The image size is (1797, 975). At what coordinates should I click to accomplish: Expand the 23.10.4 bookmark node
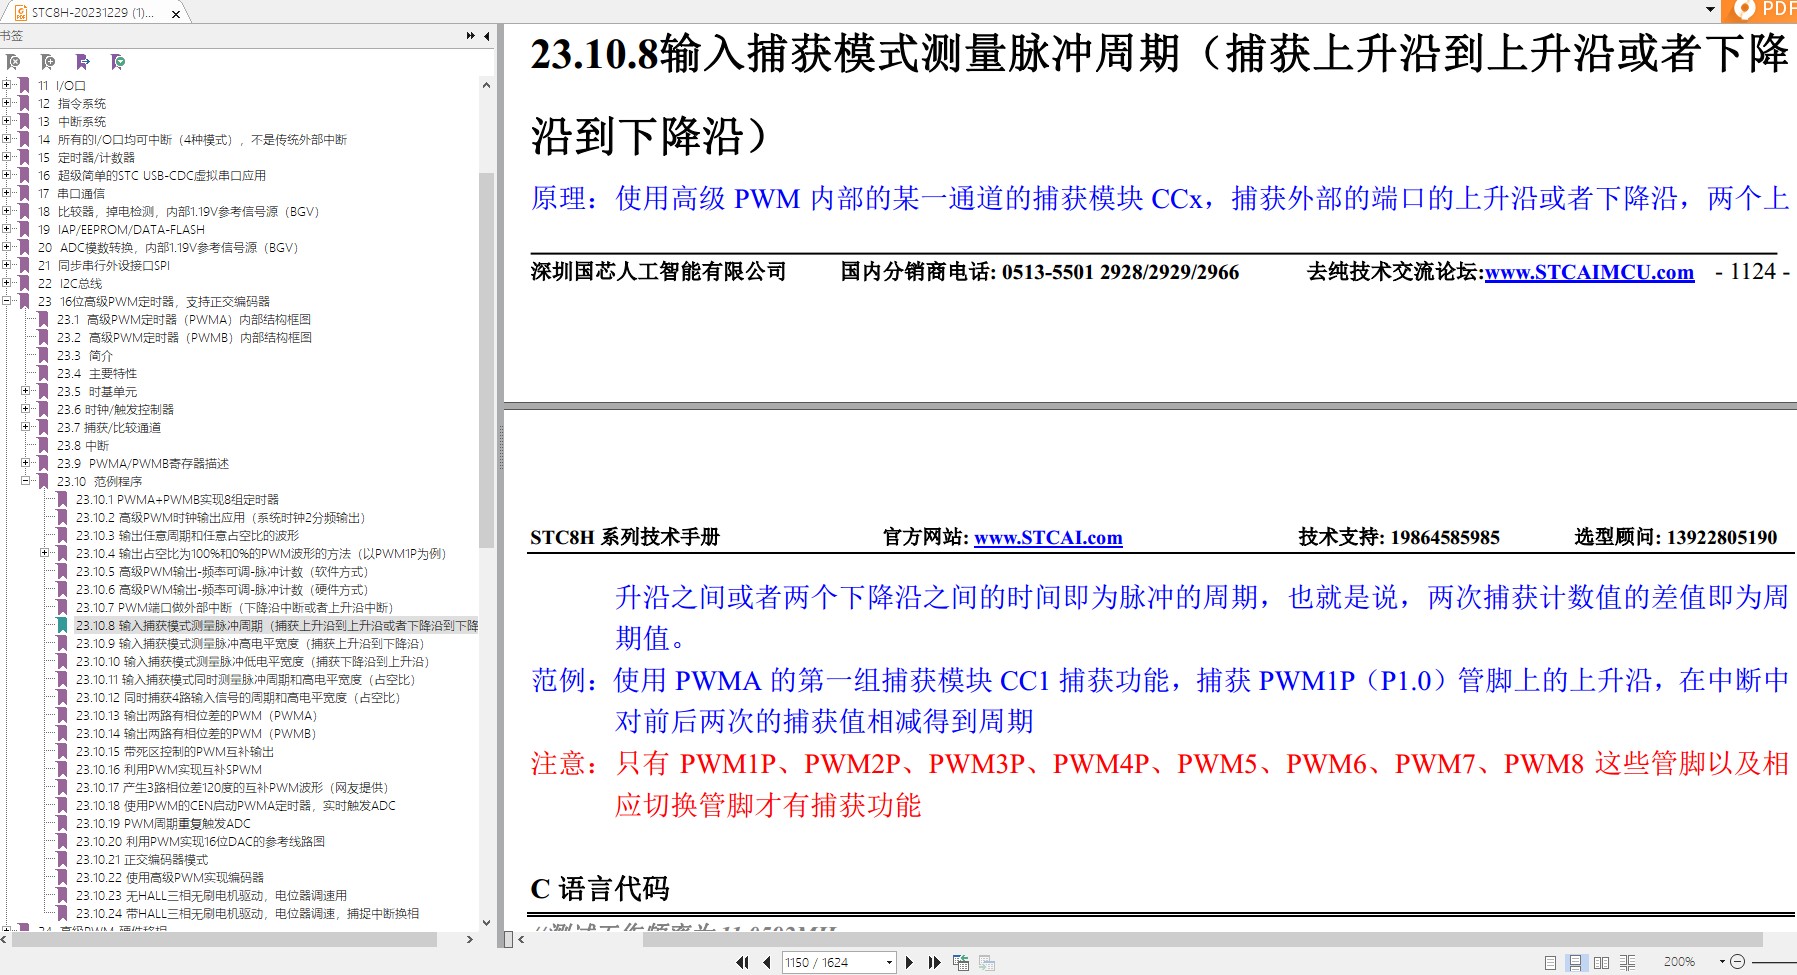[x=45, y=553]
